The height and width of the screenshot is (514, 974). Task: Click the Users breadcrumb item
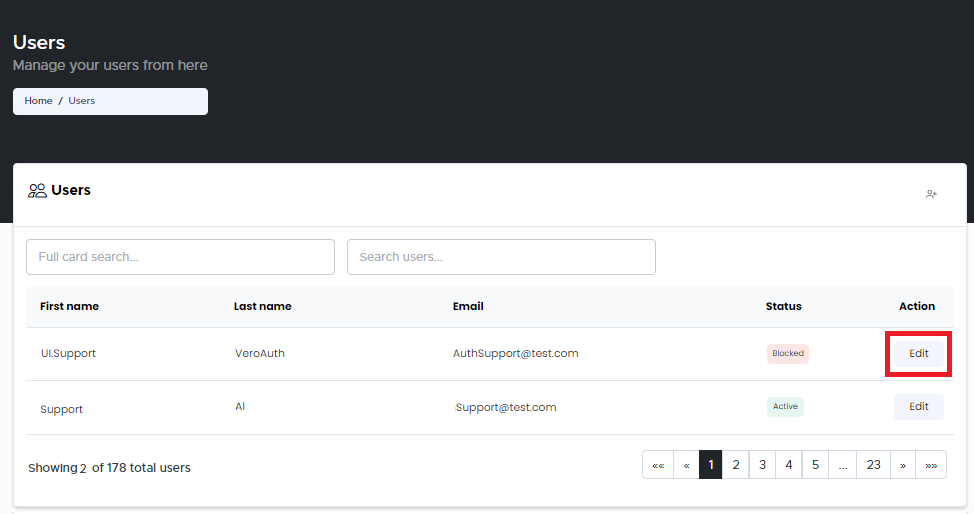tap(82, 101)
